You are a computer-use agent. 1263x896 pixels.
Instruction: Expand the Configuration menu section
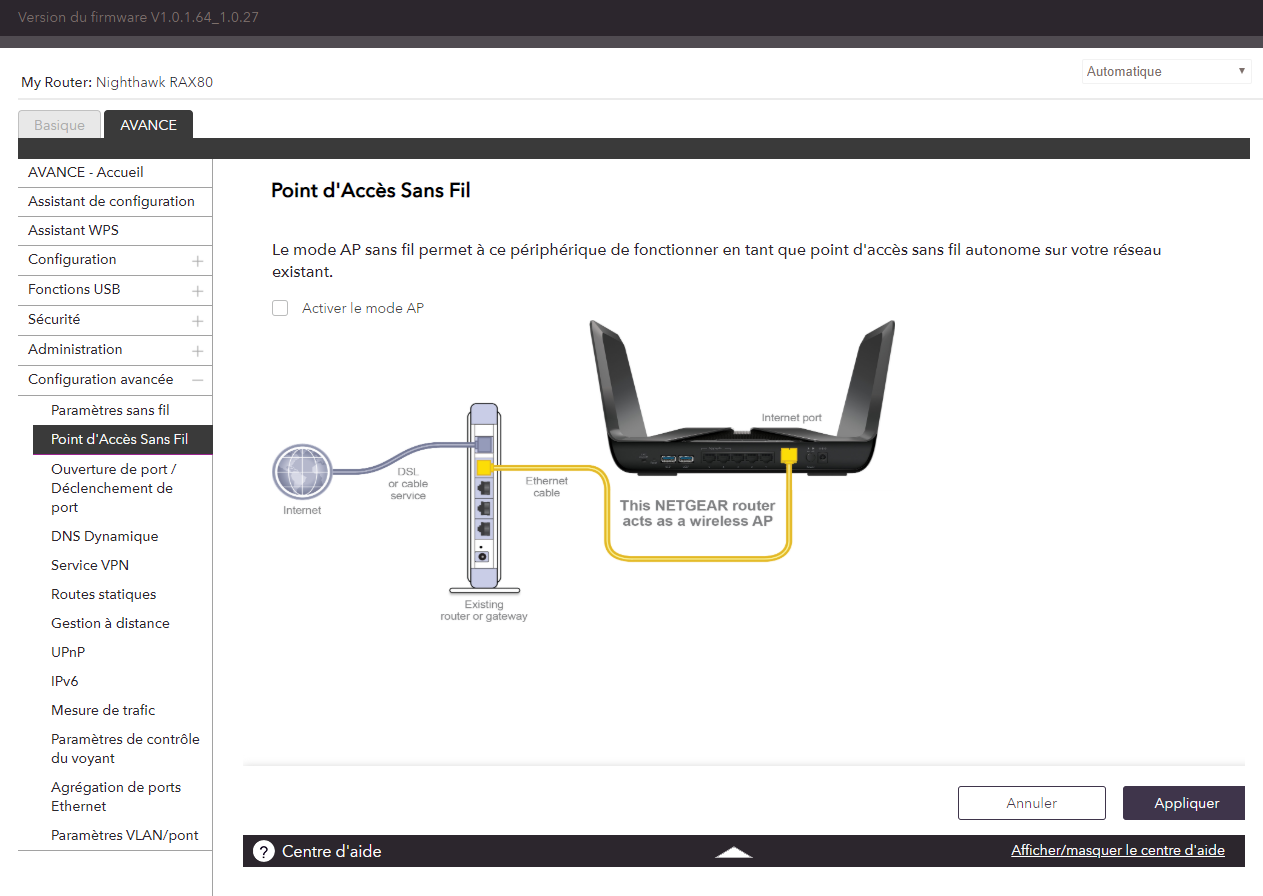[x=198, y=261]
